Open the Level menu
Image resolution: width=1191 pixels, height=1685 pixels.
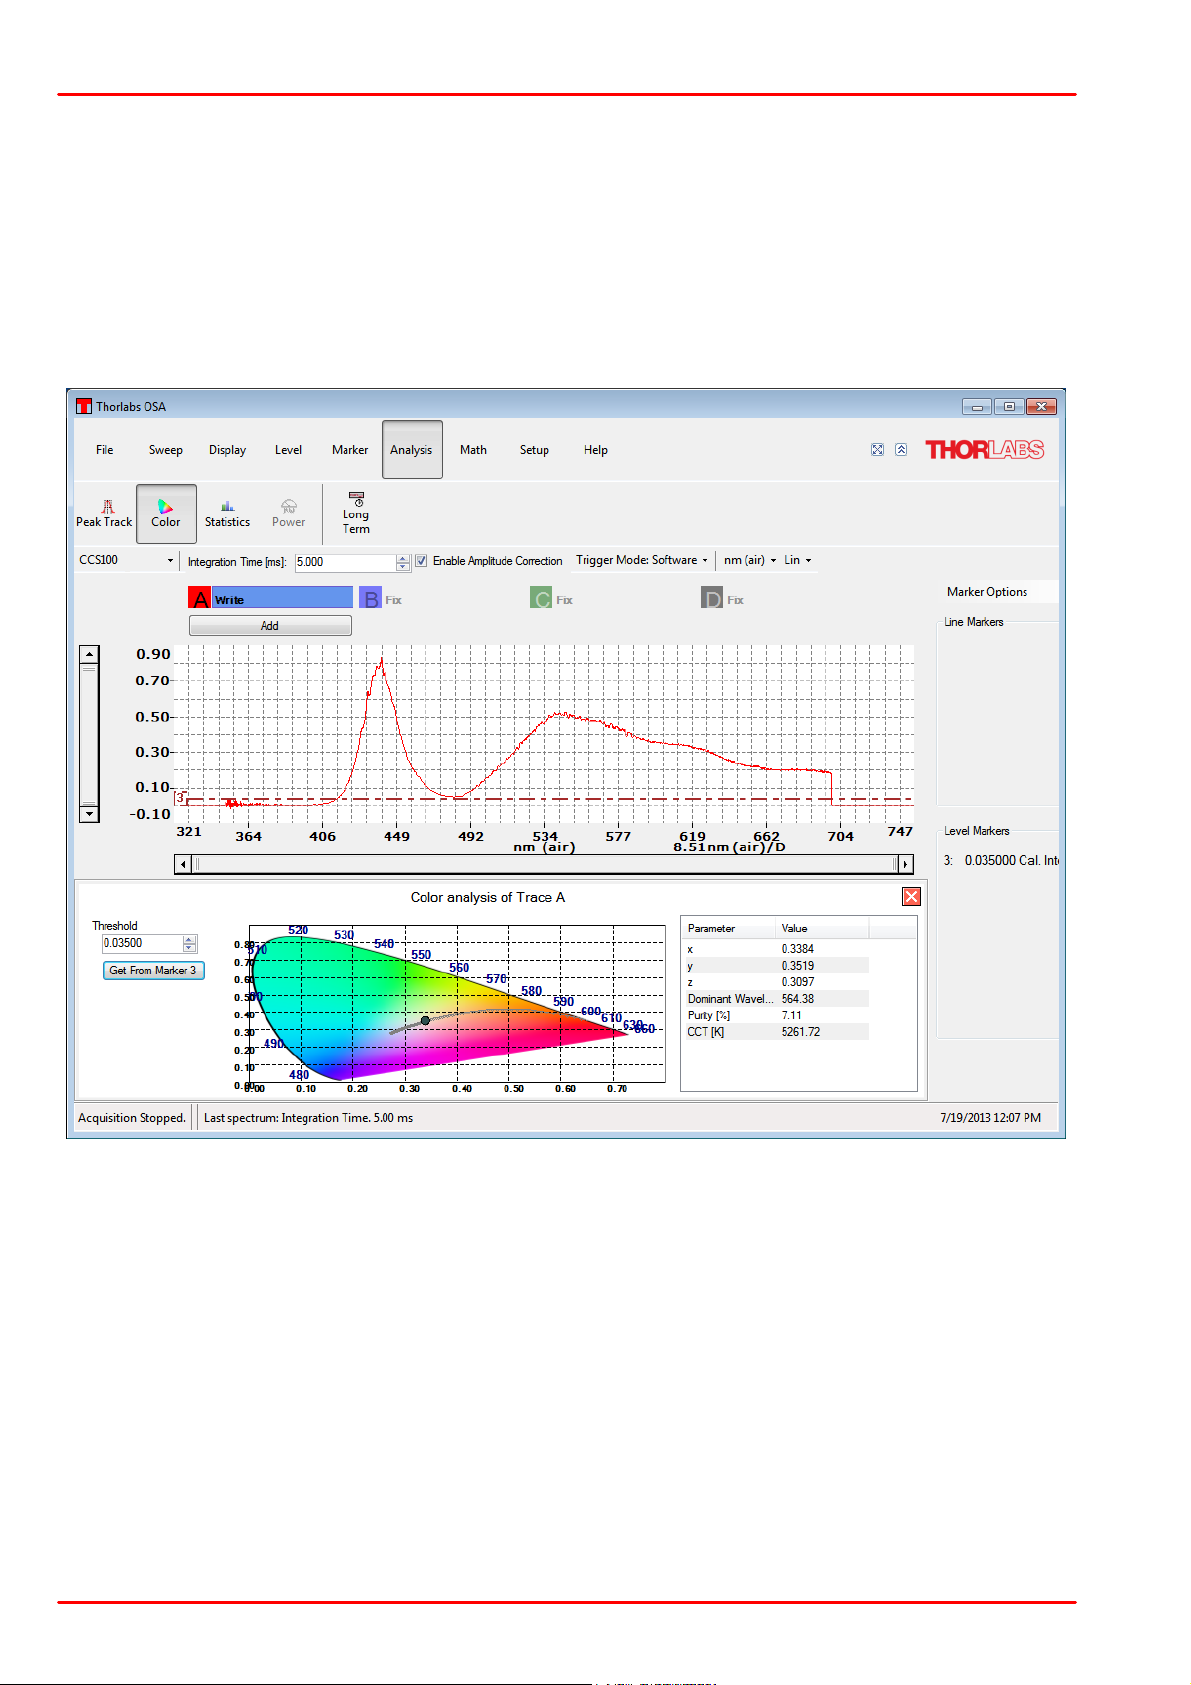pos(288,450)
